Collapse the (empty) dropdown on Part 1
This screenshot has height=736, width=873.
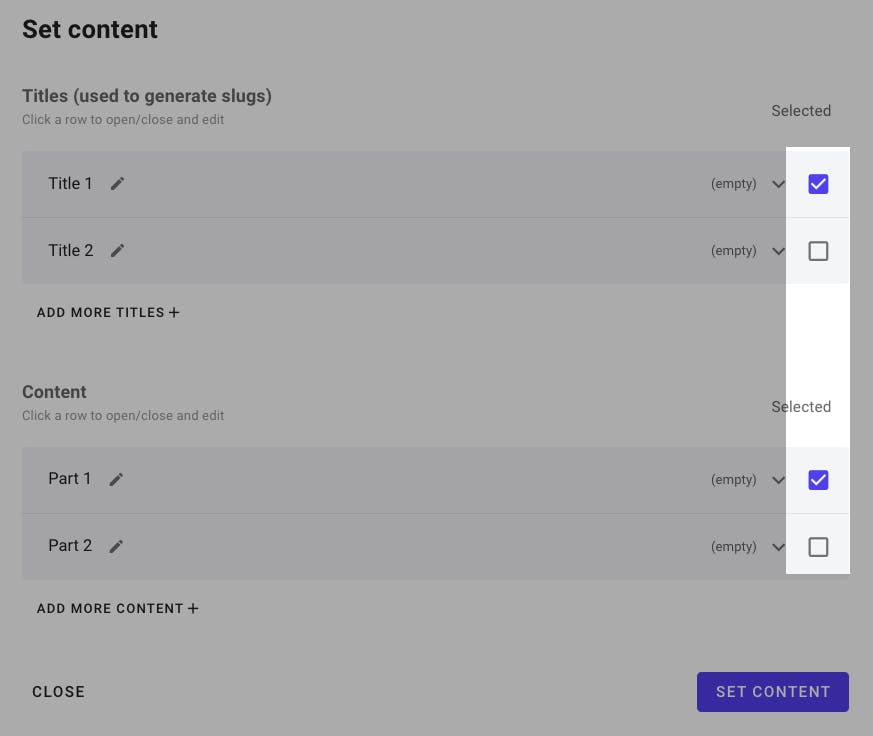point(778,480)
